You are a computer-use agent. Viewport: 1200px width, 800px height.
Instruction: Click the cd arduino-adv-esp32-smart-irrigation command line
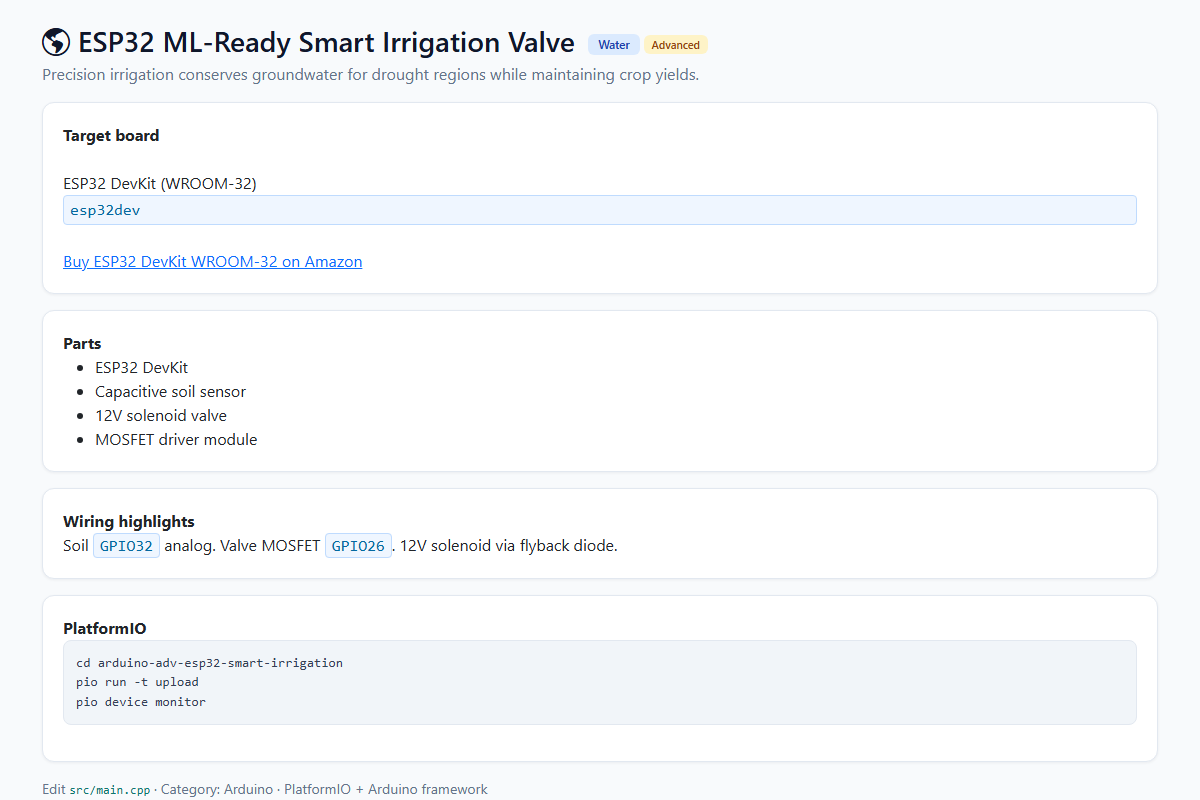[x=209, y=663]
